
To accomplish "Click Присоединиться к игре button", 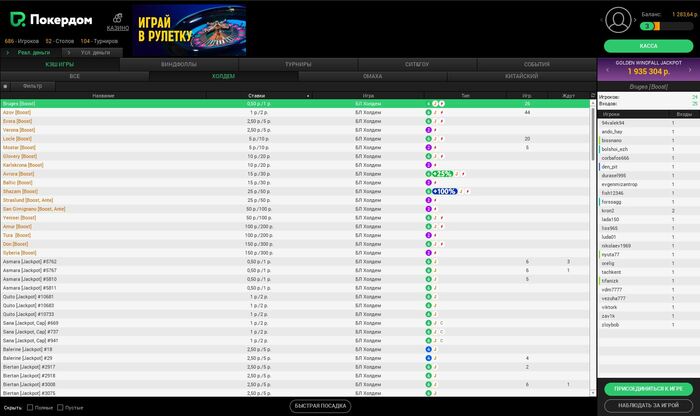I will coord(648,389).
